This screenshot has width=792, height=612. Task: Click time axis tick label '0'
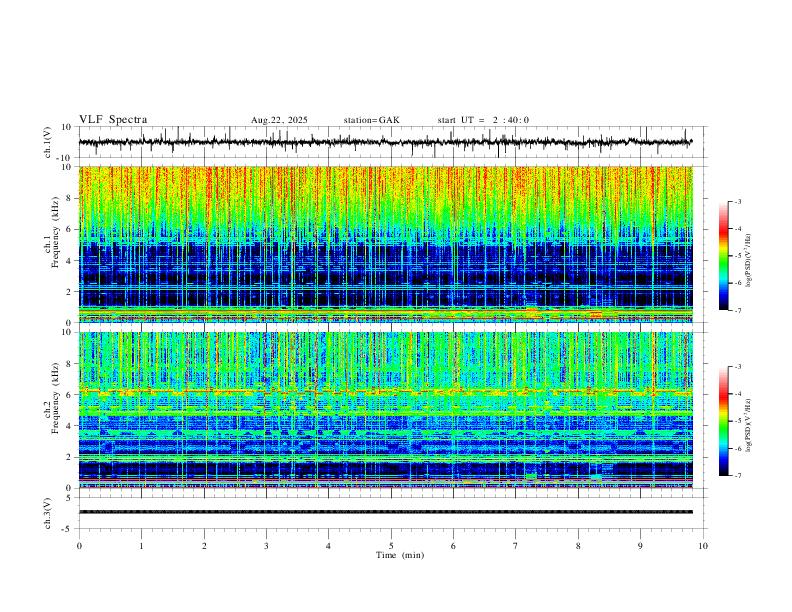pos(79,546)
